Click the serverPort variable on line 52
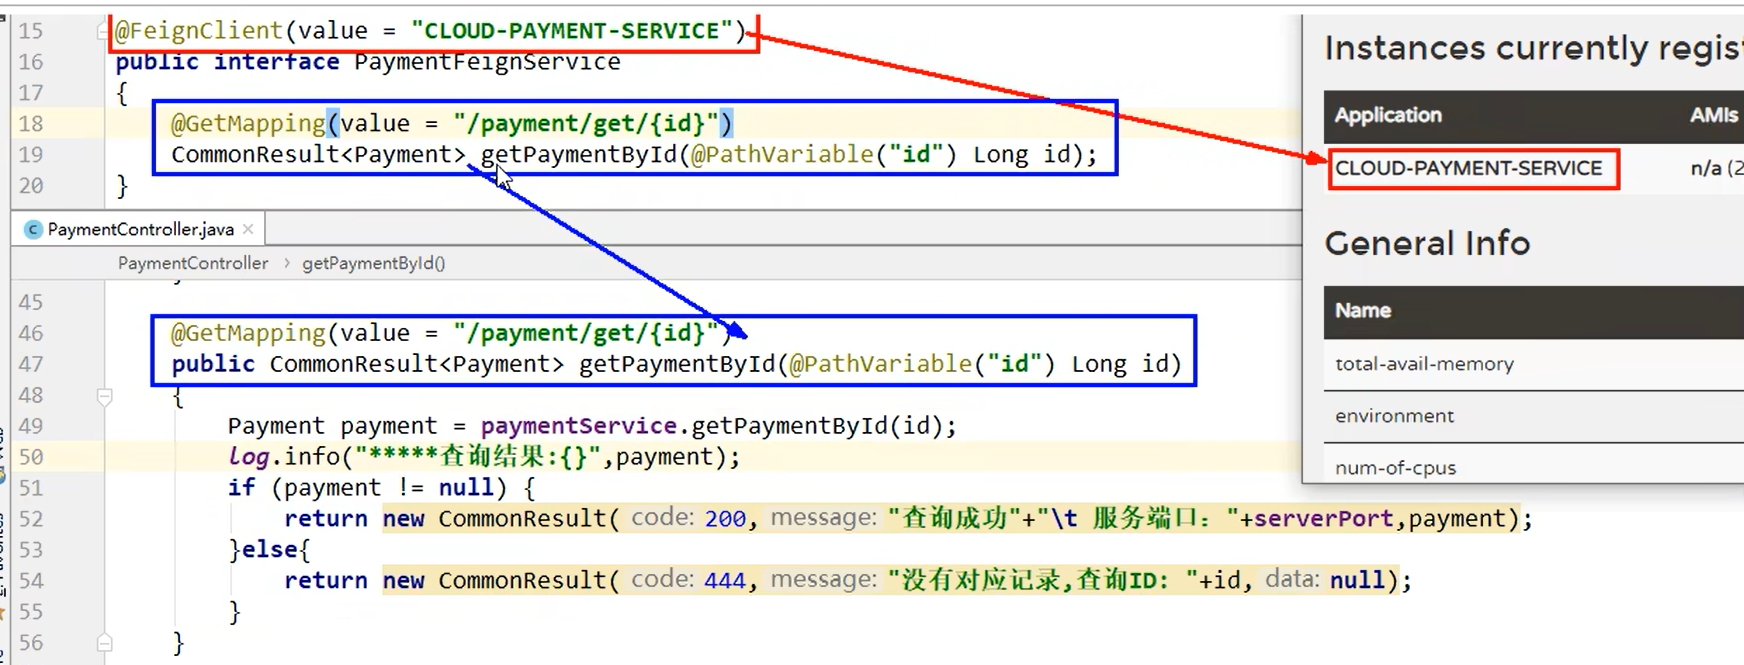This screenshot has height=665, width=1744. pos(1323,519)
